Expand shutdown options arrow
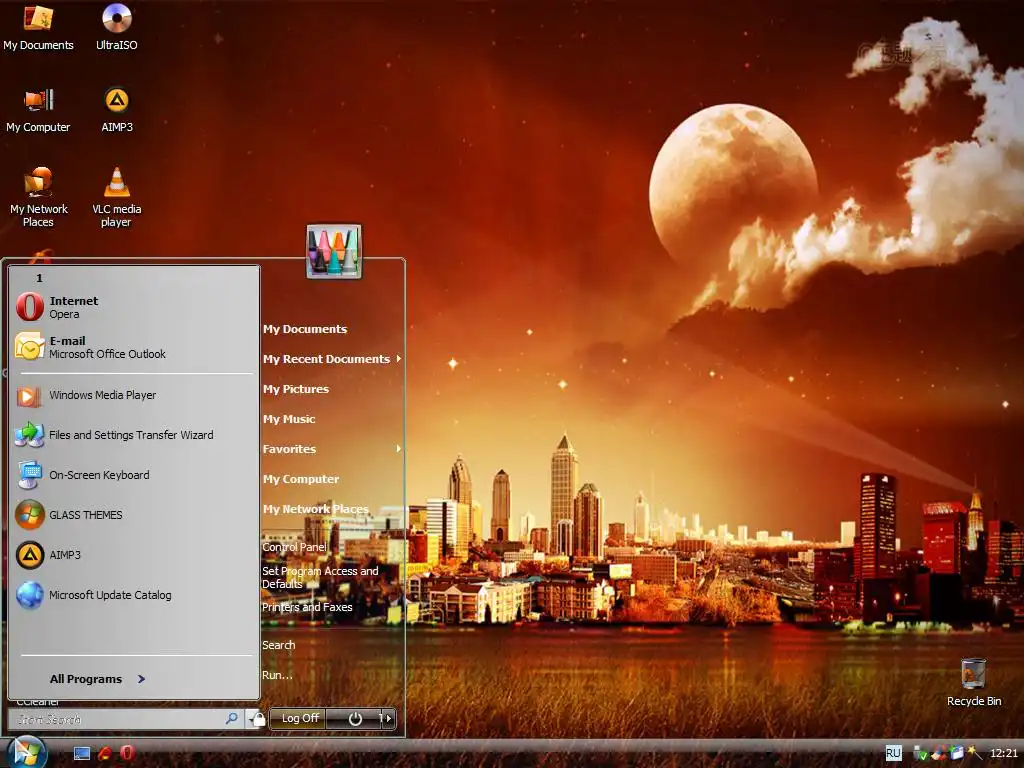Viewport: 1024px width, 768px height. point(389,718)
